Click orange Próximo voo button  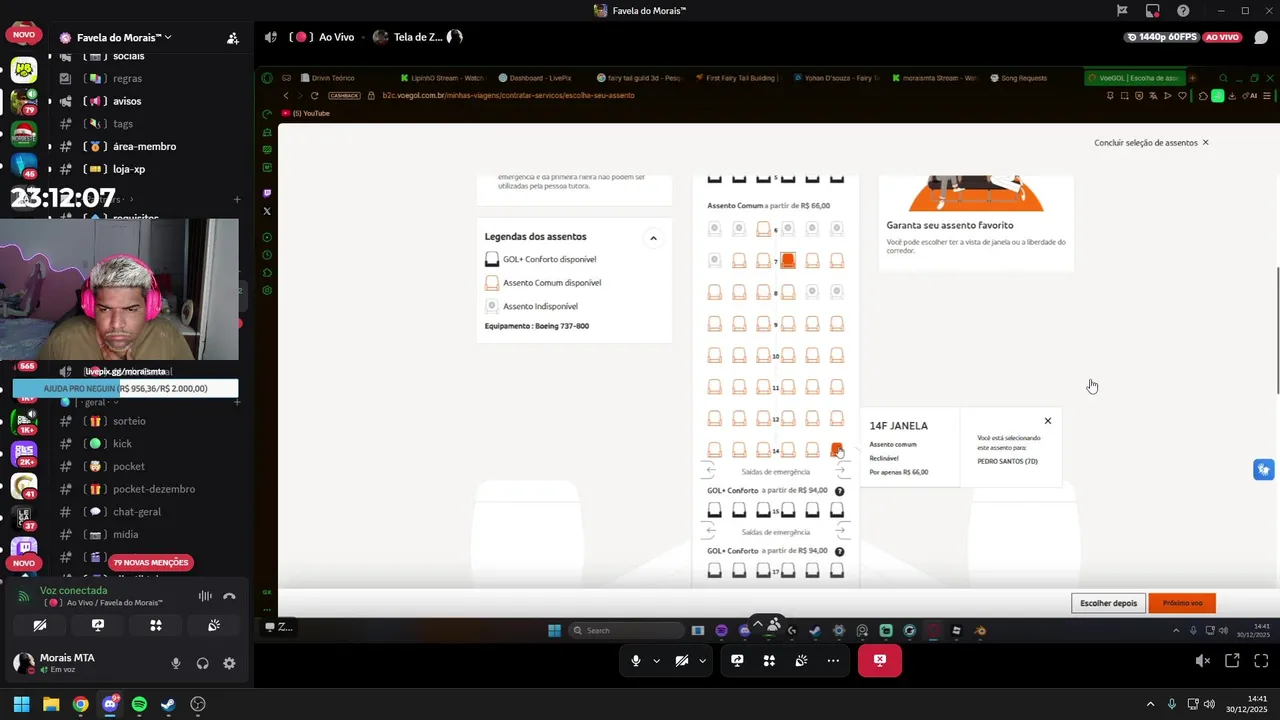1182,603
